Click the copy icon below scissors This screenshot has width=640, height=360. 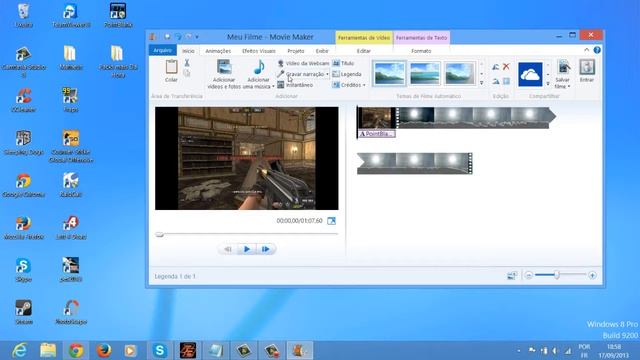pyautogui.click(x=187, y=73)
